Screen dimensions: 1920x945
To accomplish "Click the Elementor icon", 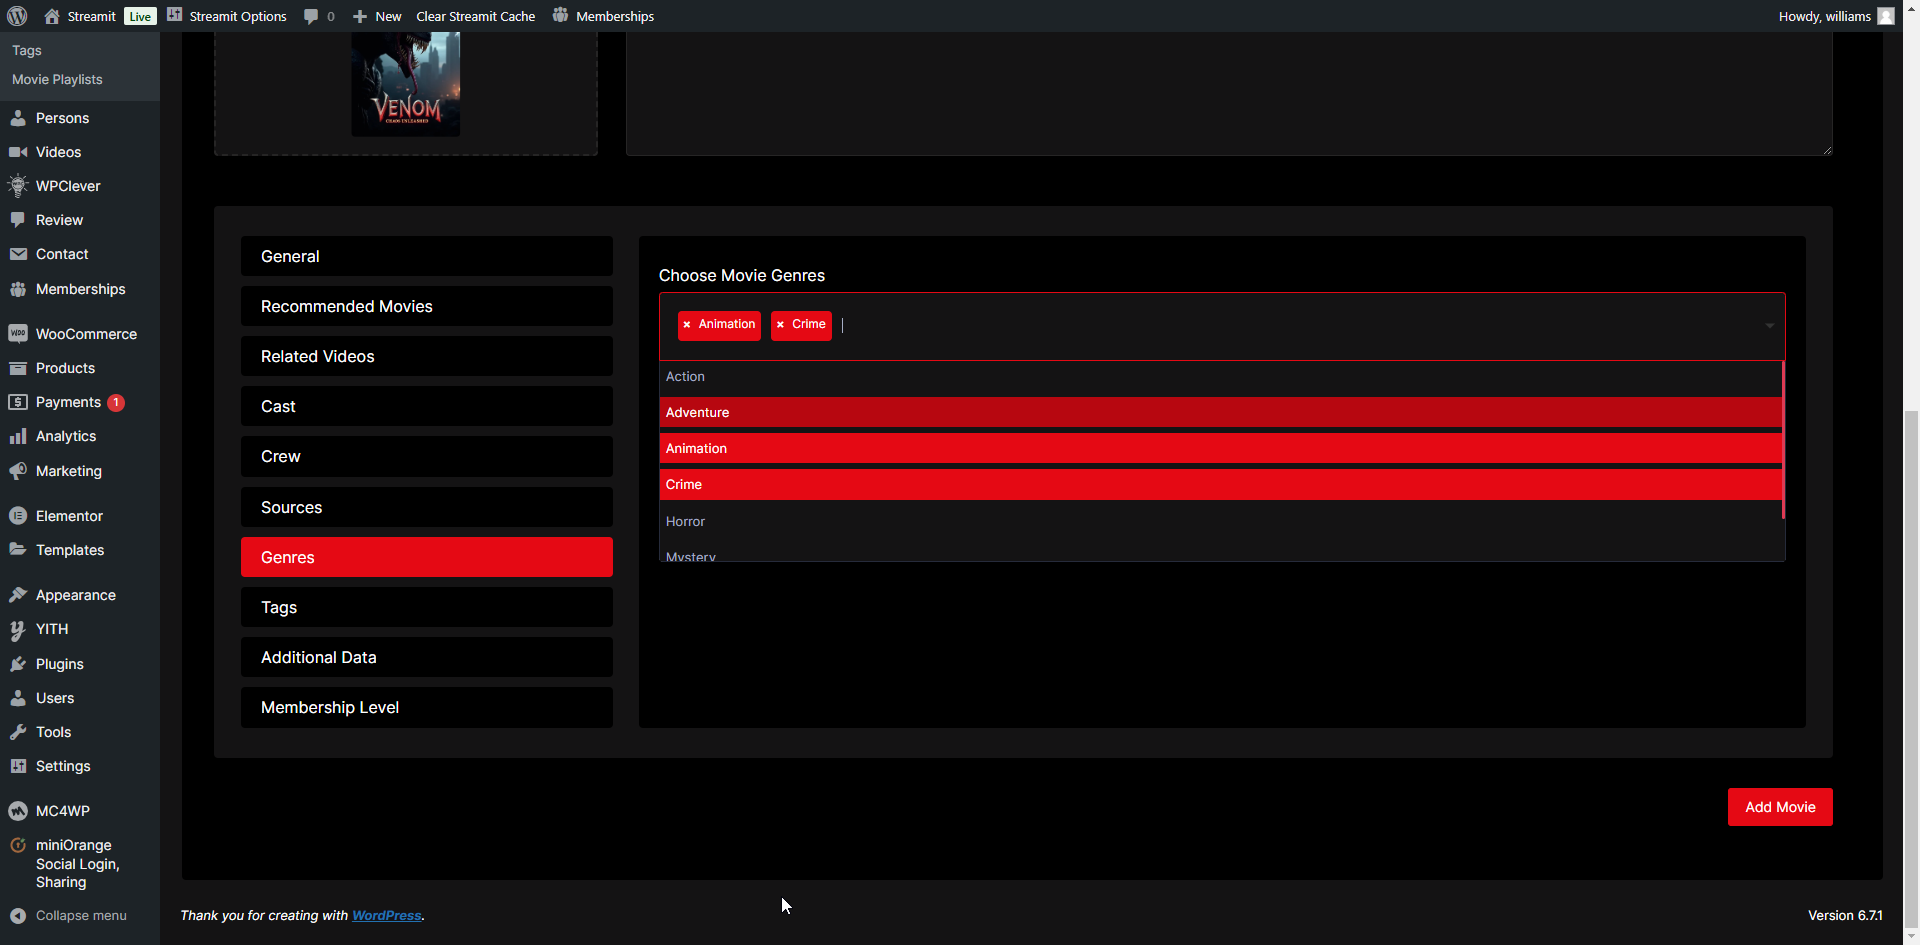I will point(18,516).
